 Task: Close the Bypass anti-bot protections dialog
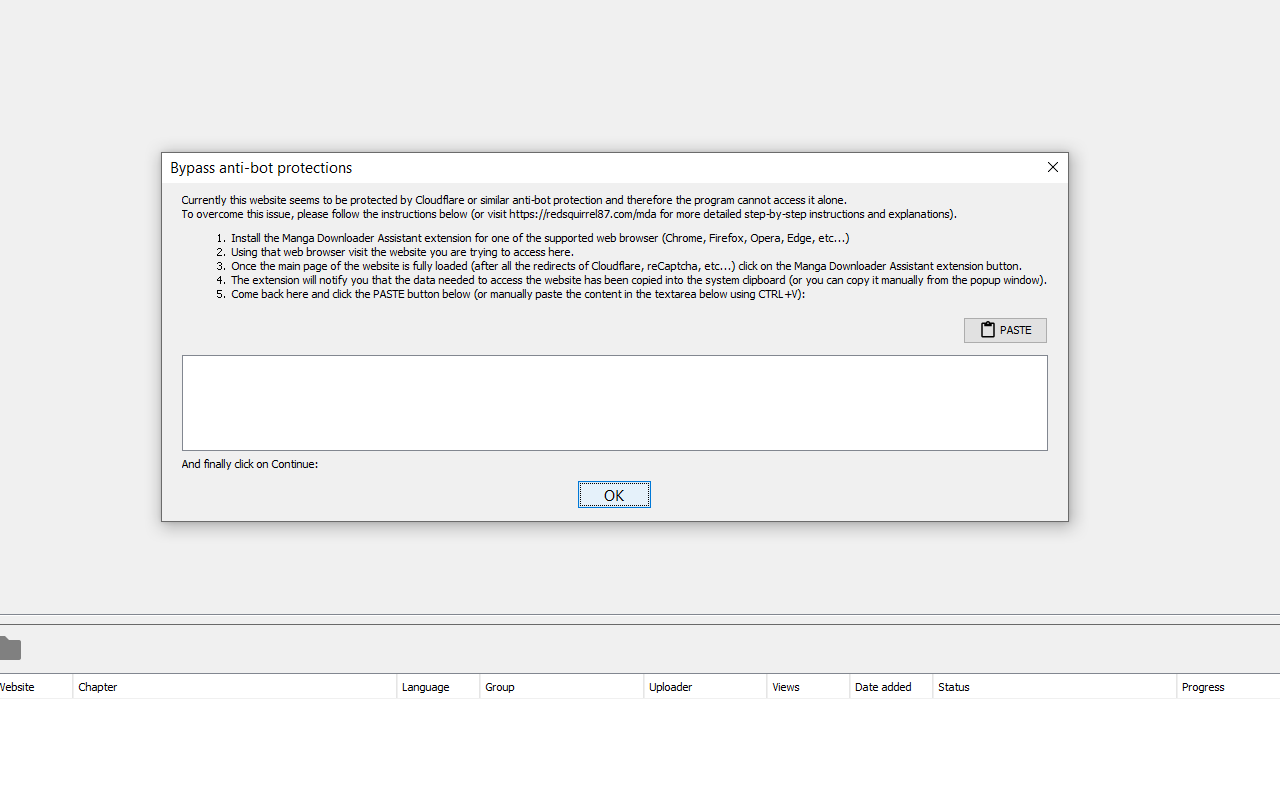click(x=1052, y=167)
